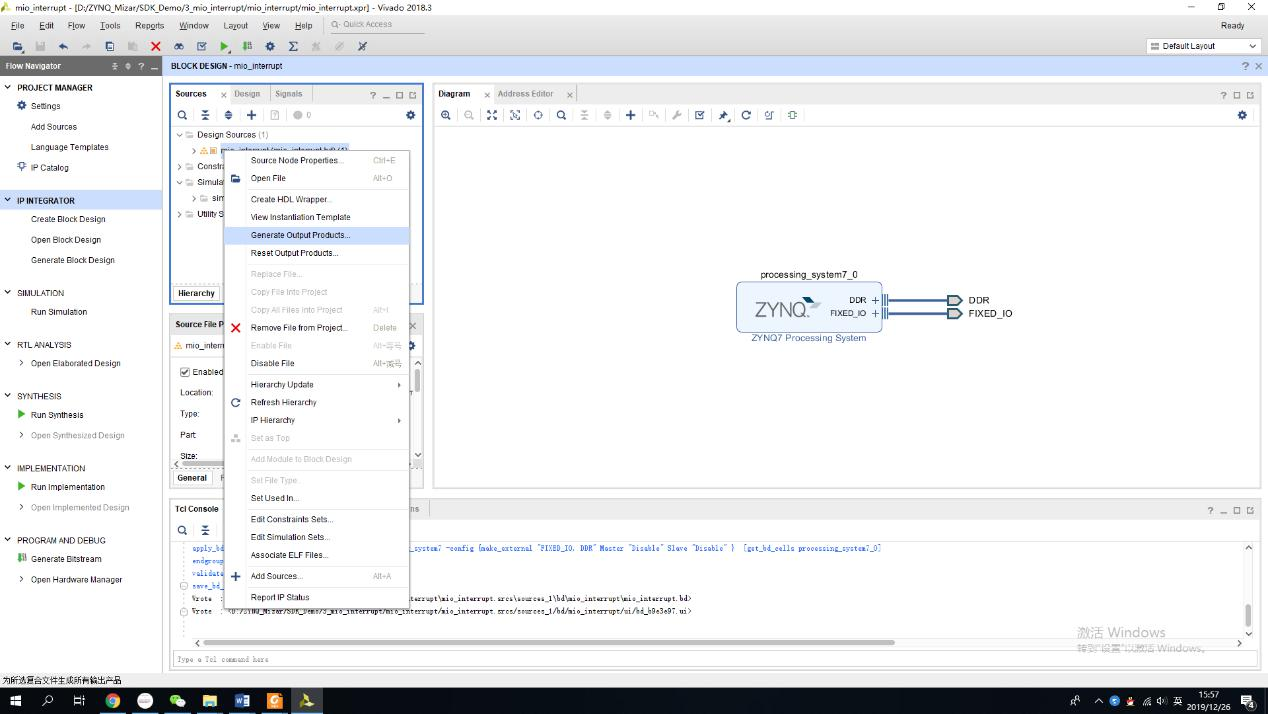Open Sources panel settings gear

pos(410,115)
